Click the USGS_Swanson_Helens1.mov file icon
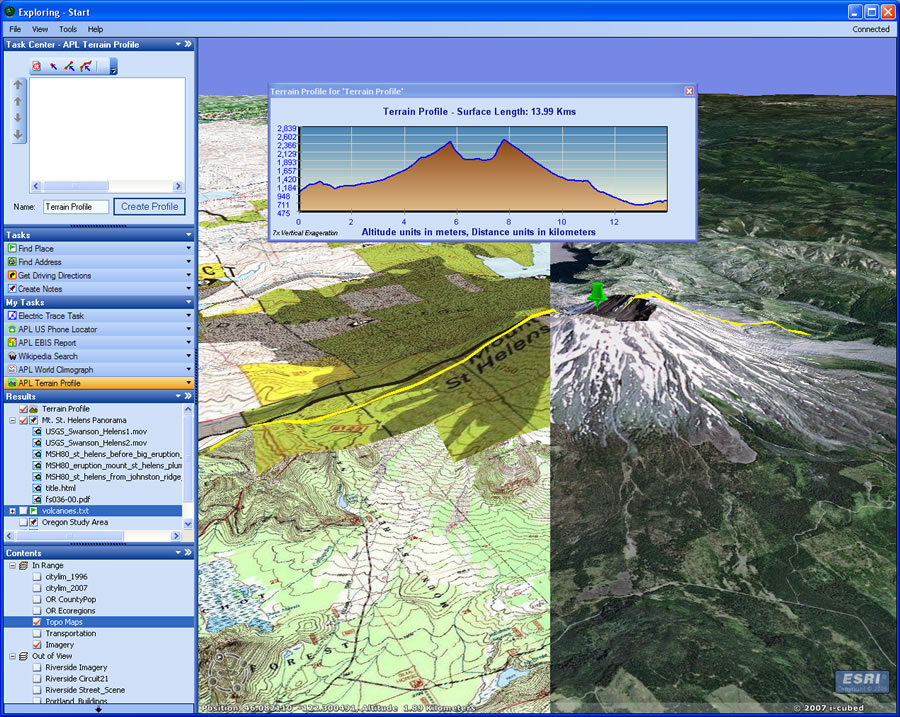This screenshot has width=900, height=717. 37,431
